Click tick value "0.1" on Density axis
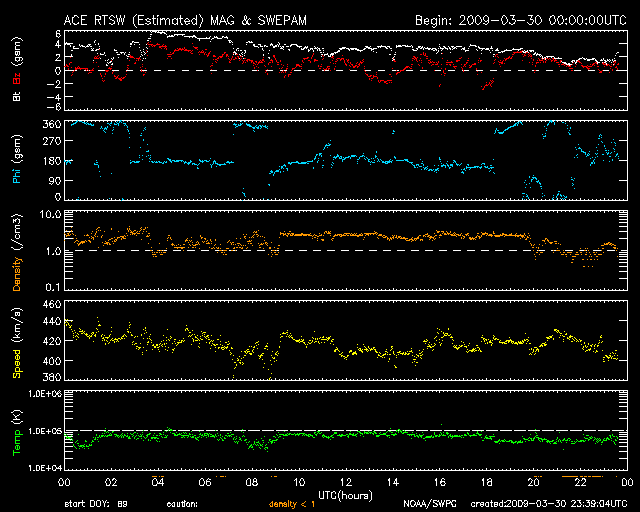640x512 pixels. tap(53, 287)
